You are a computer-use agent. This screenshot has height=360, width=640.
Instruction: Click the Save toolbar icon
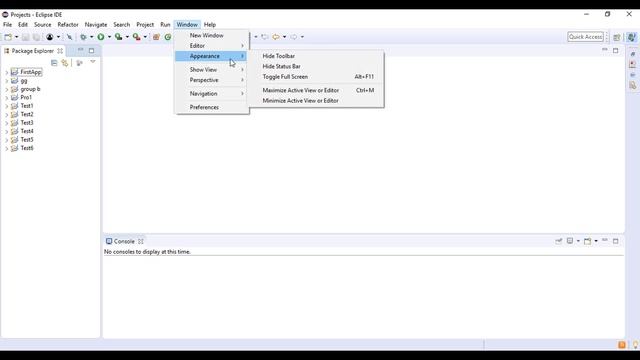tap(25, 37)
